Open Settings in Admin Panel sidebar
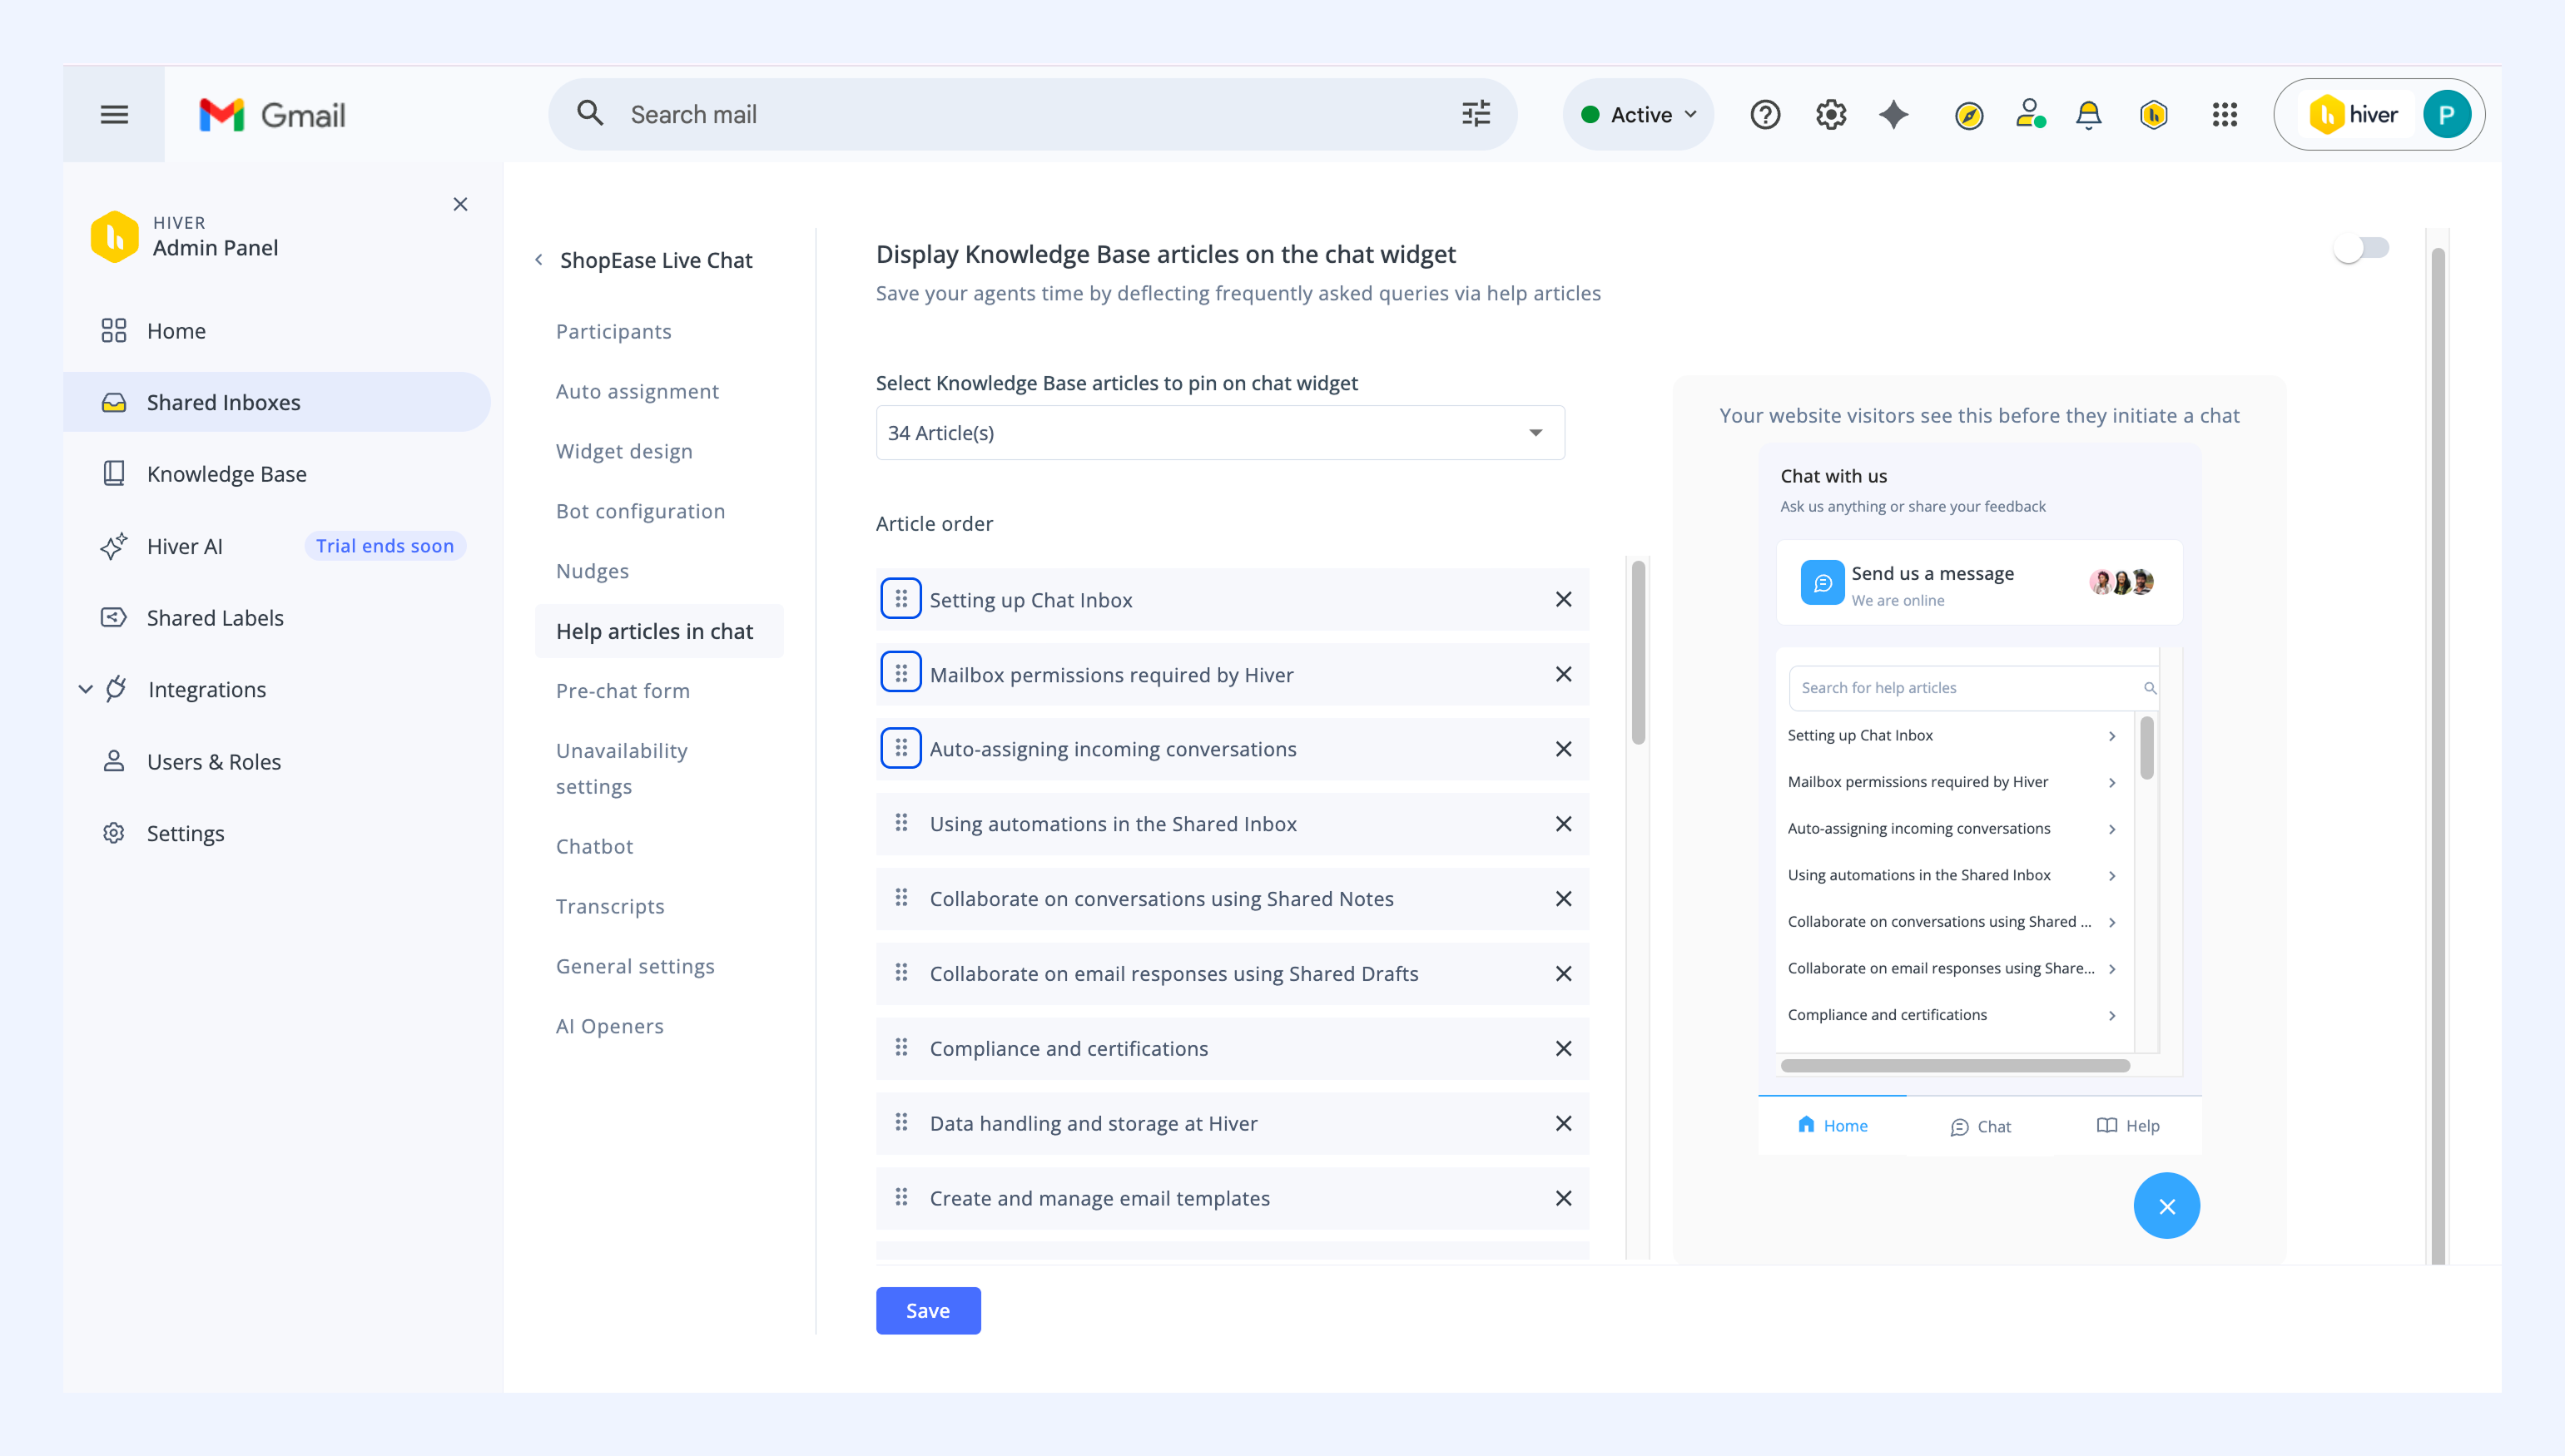The image size is (2565, 1456). point(185,834)
